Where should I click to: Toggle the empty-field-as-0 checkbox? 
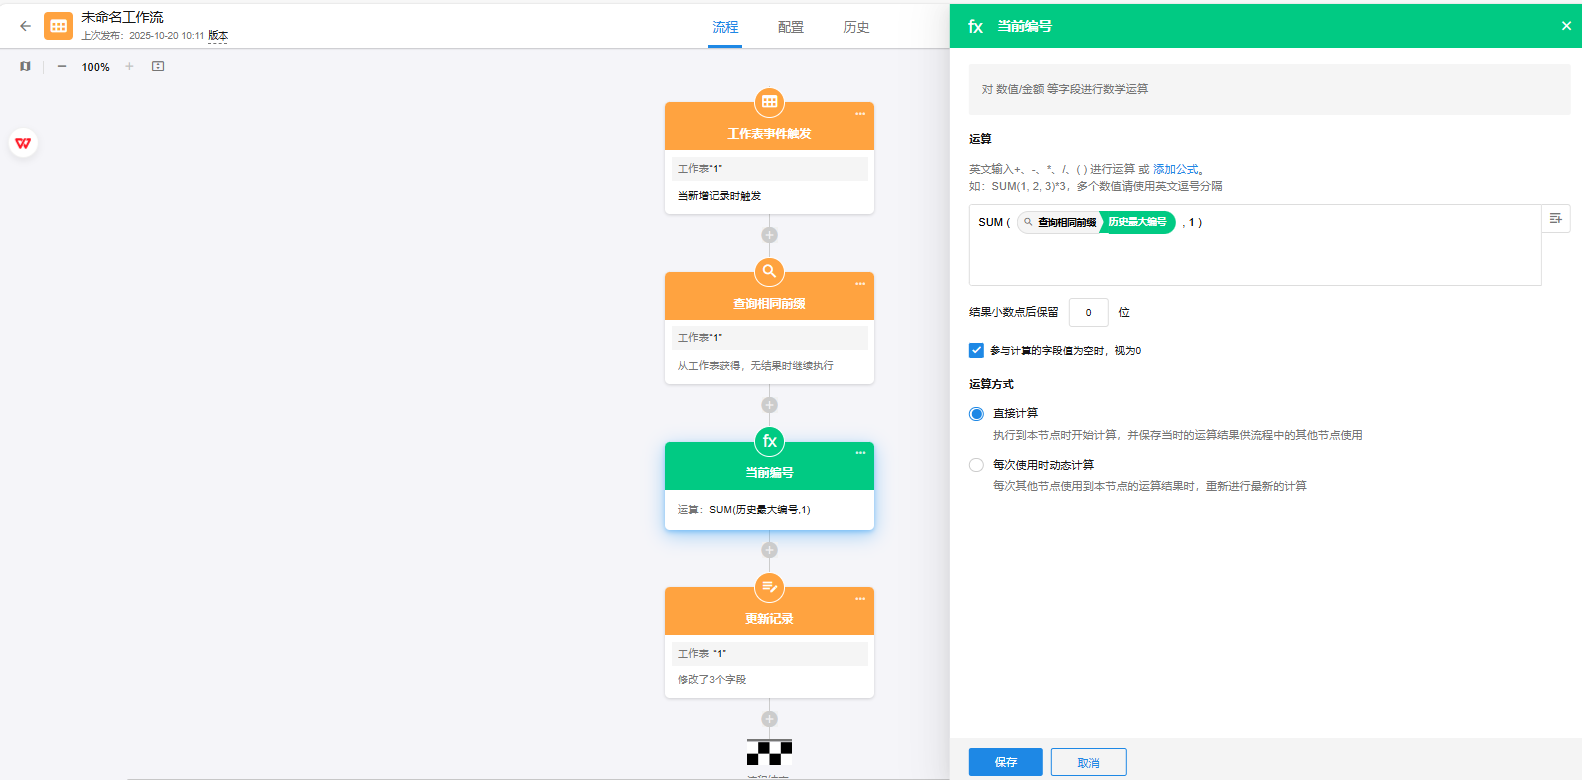(x=976, y=350)
